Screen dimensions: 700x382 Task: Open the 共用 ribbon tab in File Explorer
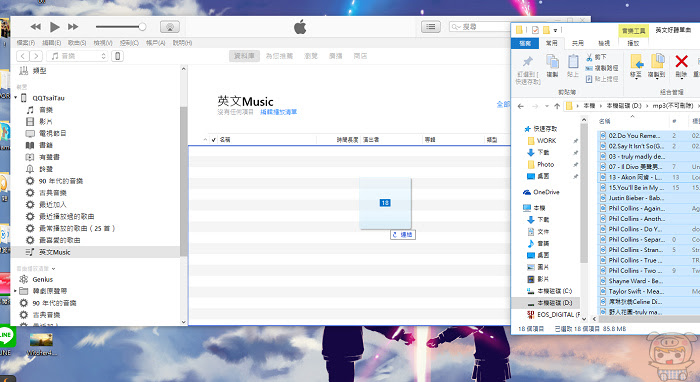click(578, 43)
